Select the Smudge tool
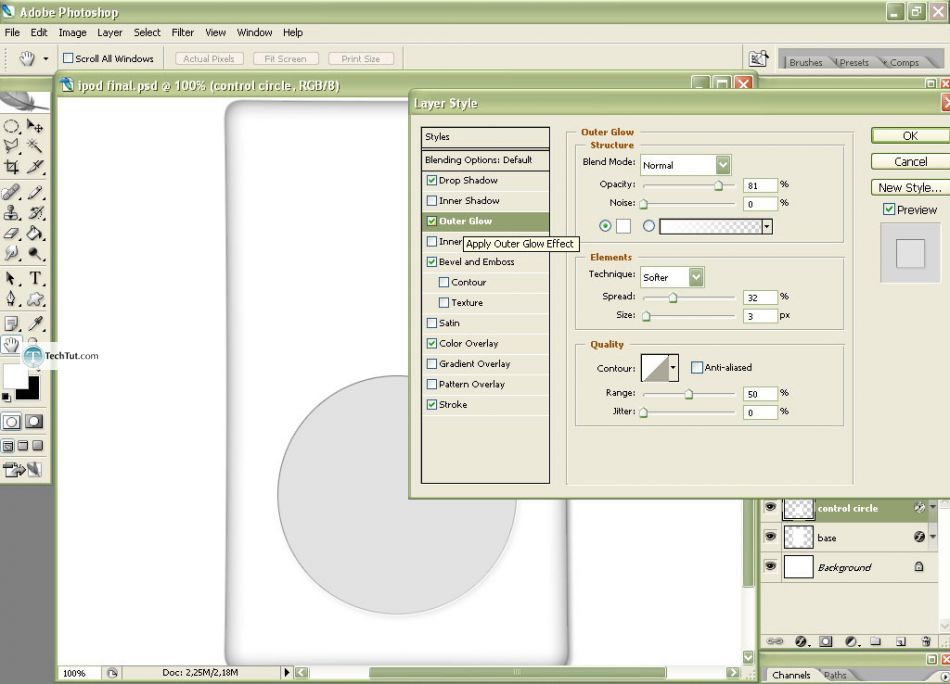The image size is (950, 684). pyautogui.click(x=11, y=253)
